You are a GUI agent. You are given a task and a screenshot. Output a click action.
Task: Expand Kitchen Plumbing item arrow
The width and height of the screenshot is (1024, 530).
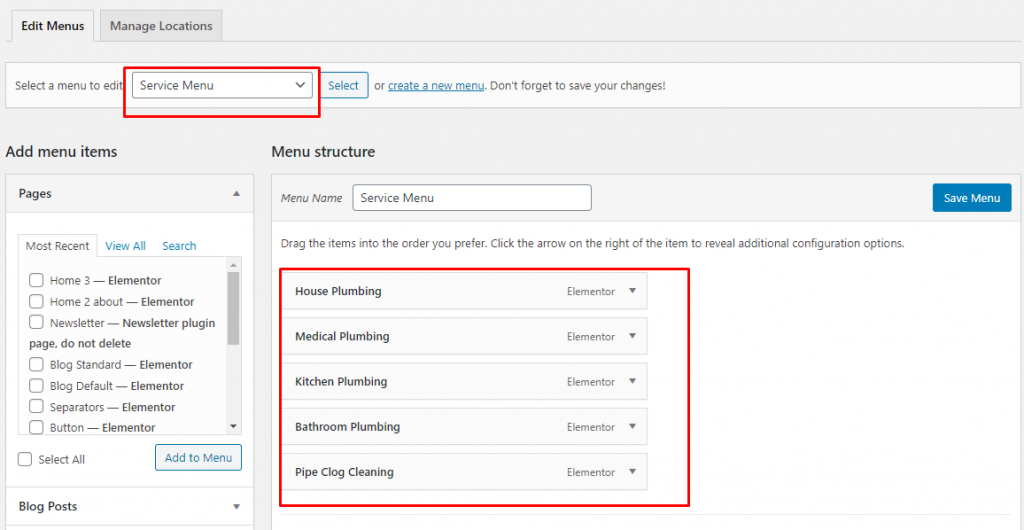[x=632, y=381]
